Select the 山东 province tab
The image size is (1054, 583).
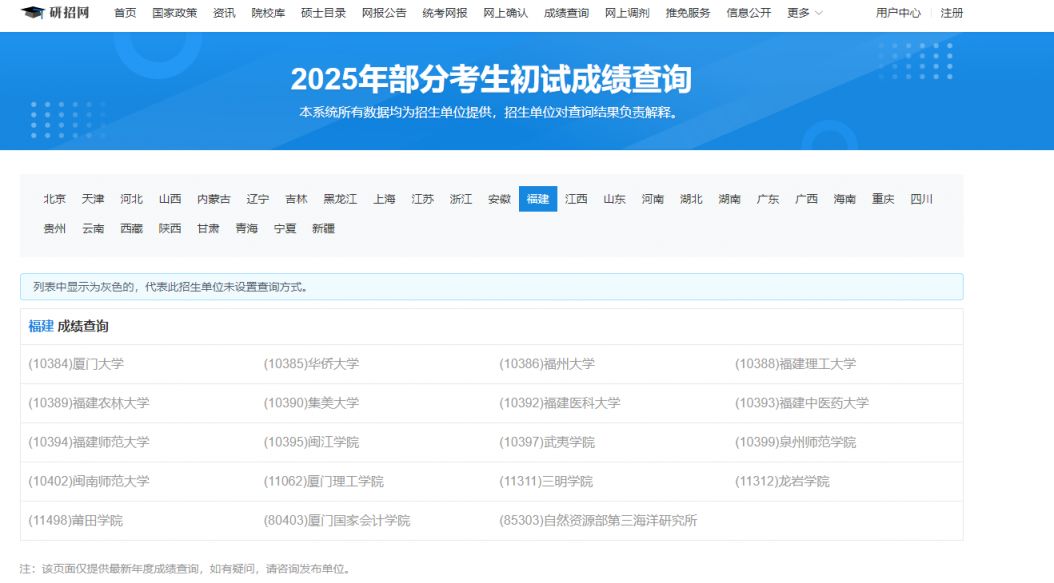point(614,199)
